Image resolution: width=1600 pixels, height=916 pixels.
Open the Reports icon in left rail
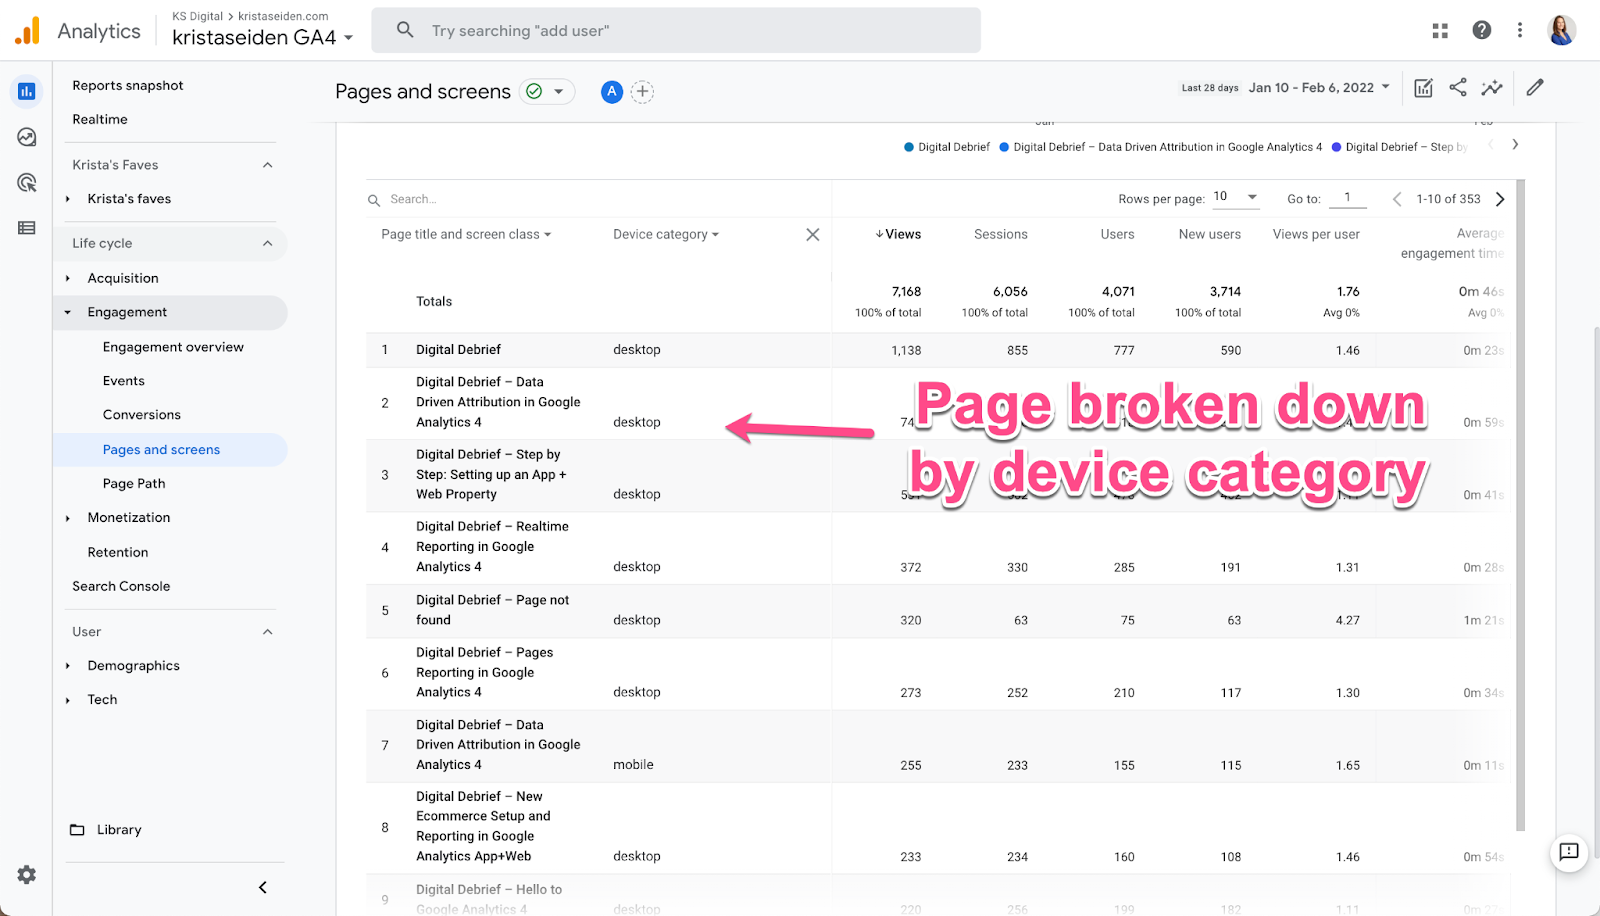pos(27,91)
